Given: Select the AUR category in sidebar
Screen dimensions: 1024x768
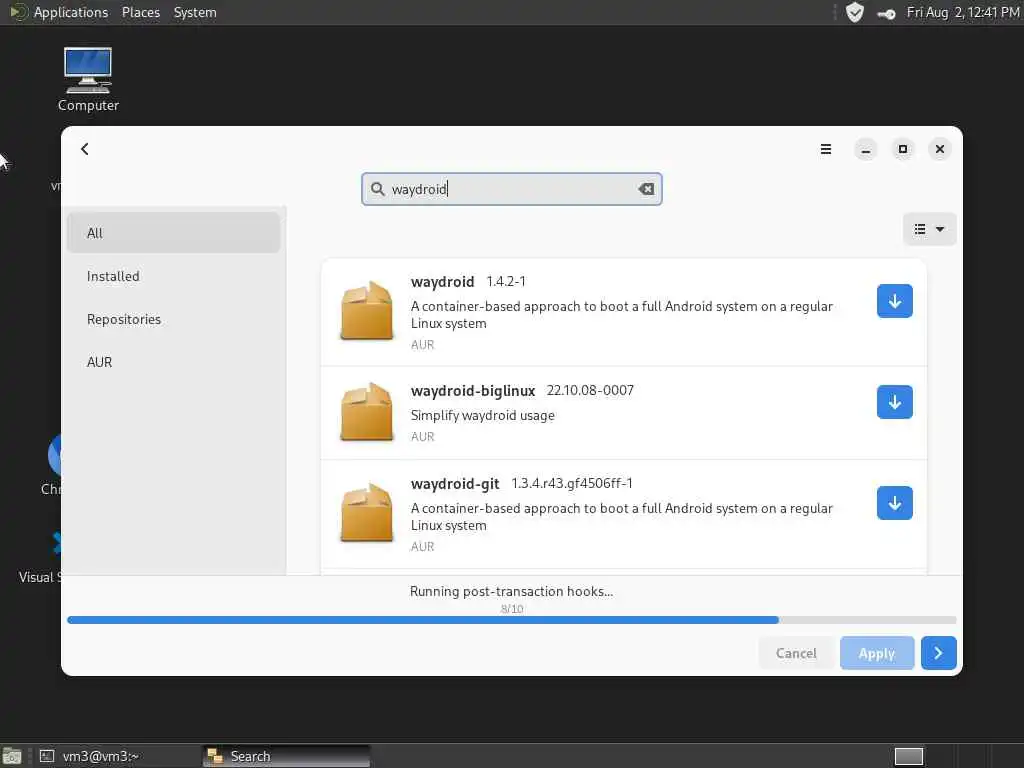Looking at the screenshot, I should pos(174,362).
